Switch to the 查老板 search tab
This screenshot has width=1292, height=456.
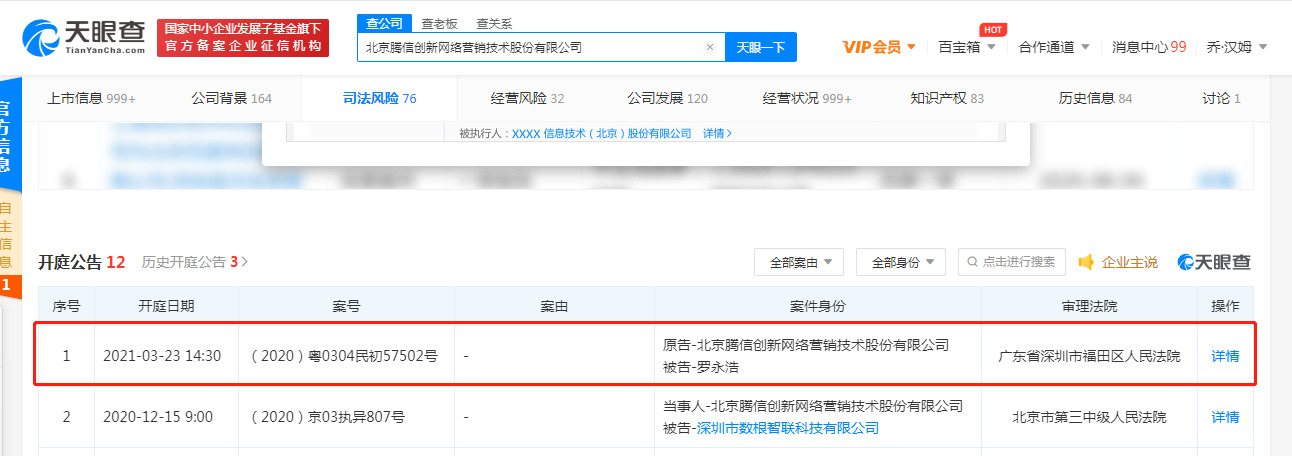[437, 23]
